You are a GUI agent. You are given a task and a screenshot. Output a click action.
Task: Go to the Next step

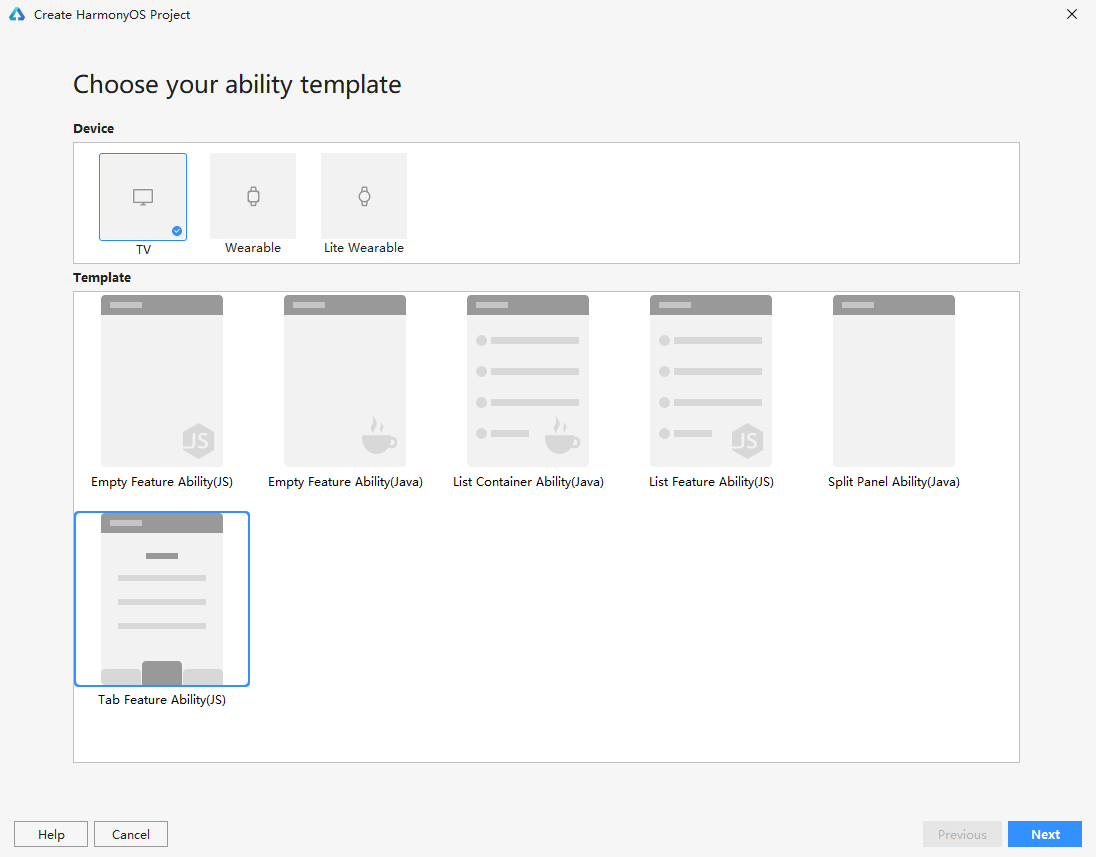point(1045,834)
